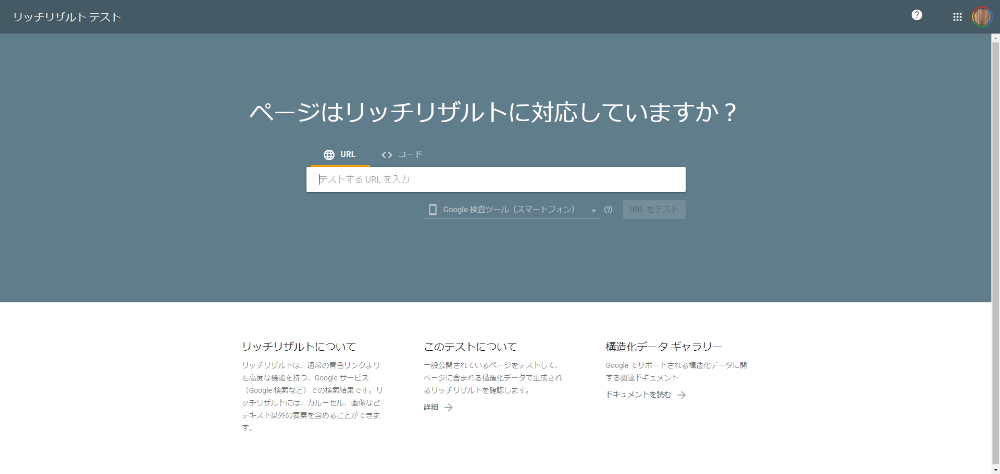Expand the Google 検査ツール（スマートフォン）dropdown
The width and height of the screenshot is (1000, 474).
click(x=510, y=210)
